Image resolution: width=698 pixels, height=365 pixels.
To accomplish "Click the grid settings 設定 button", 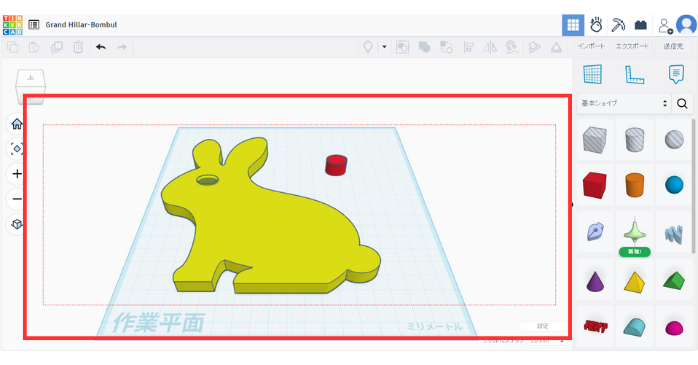I will pos(543,326).
